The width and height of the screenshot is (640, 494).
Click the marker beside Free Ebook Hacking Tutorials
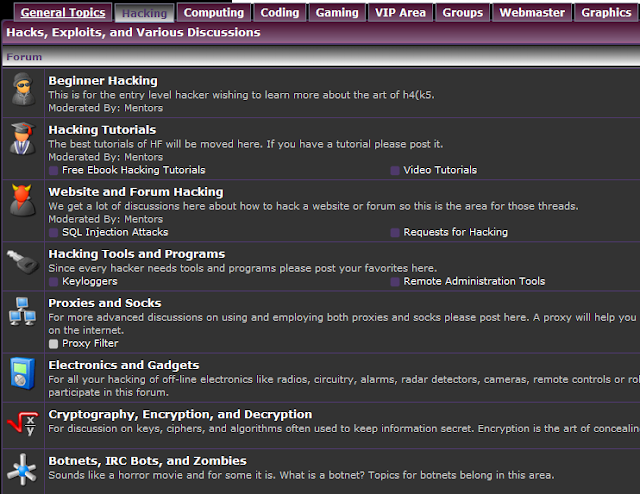tap(53, 170)
